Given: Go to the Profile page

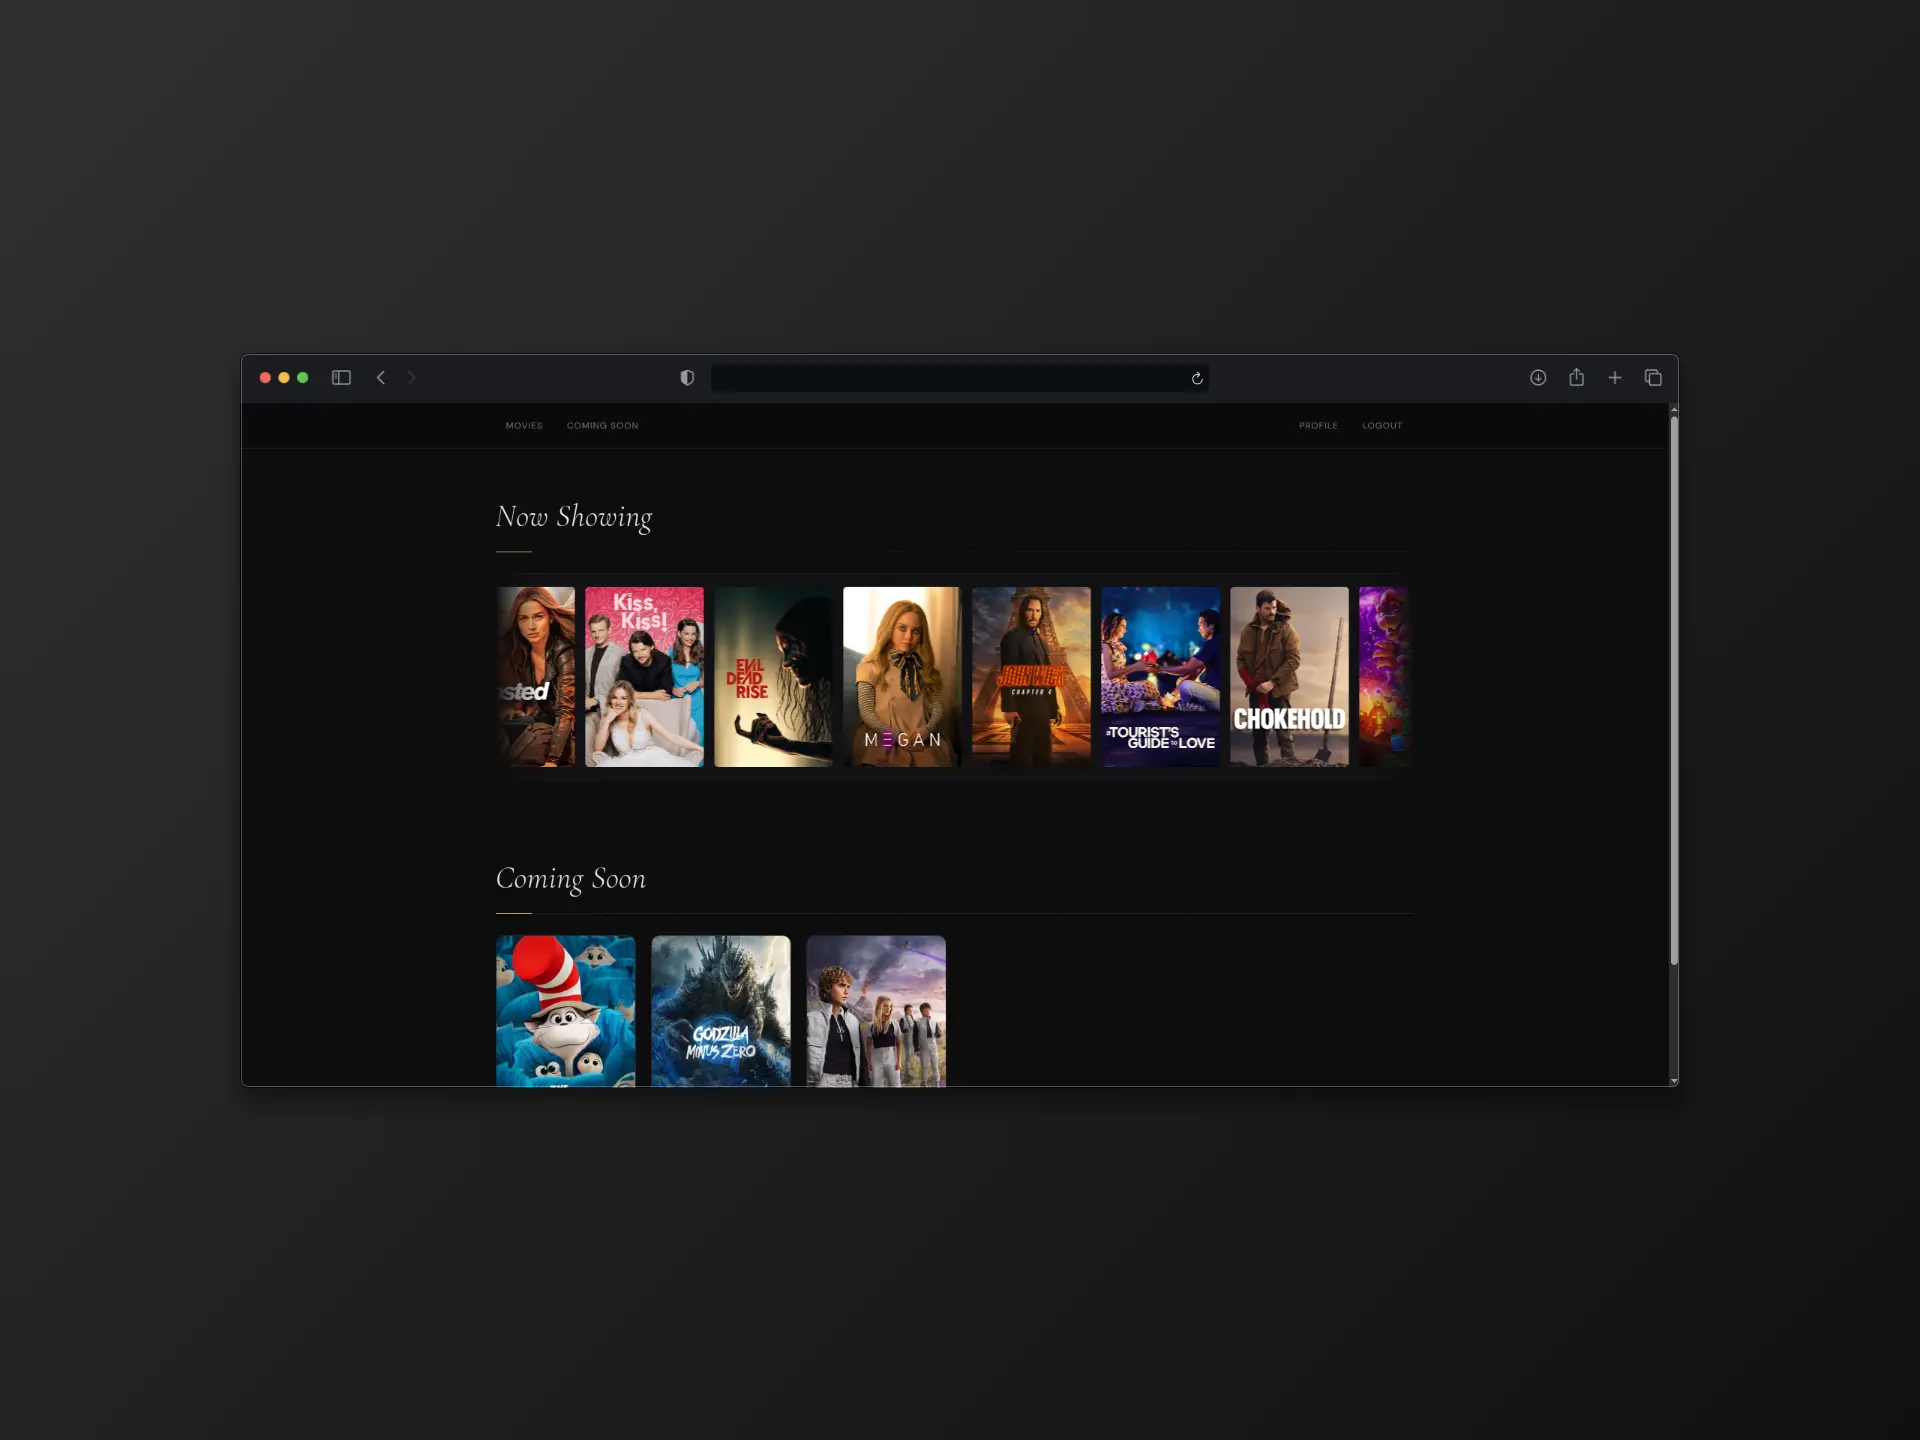Looking at the screenshot, I should pyautogui.click(x=1318, y=426).
